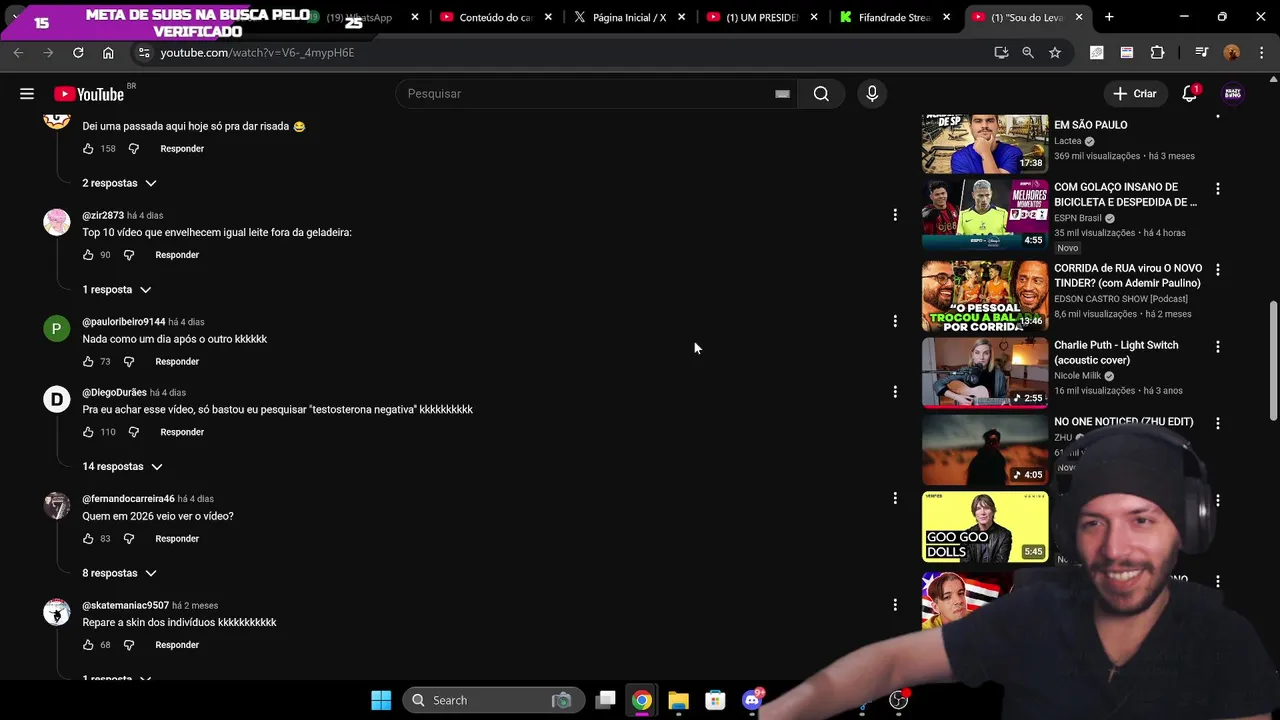This screenshot has width=1280, height=720.
Task: Open @skatemaniac9507 channel link
Action: point(125,606)
